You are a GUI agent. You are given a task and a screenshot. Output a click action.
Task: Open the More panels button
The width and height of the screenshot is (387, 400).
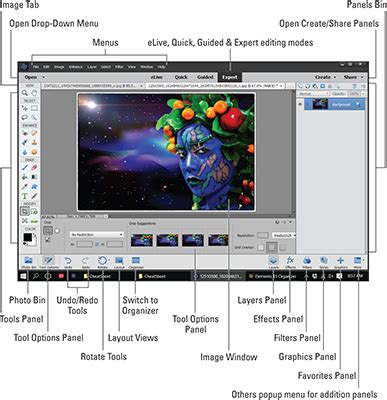357,262
